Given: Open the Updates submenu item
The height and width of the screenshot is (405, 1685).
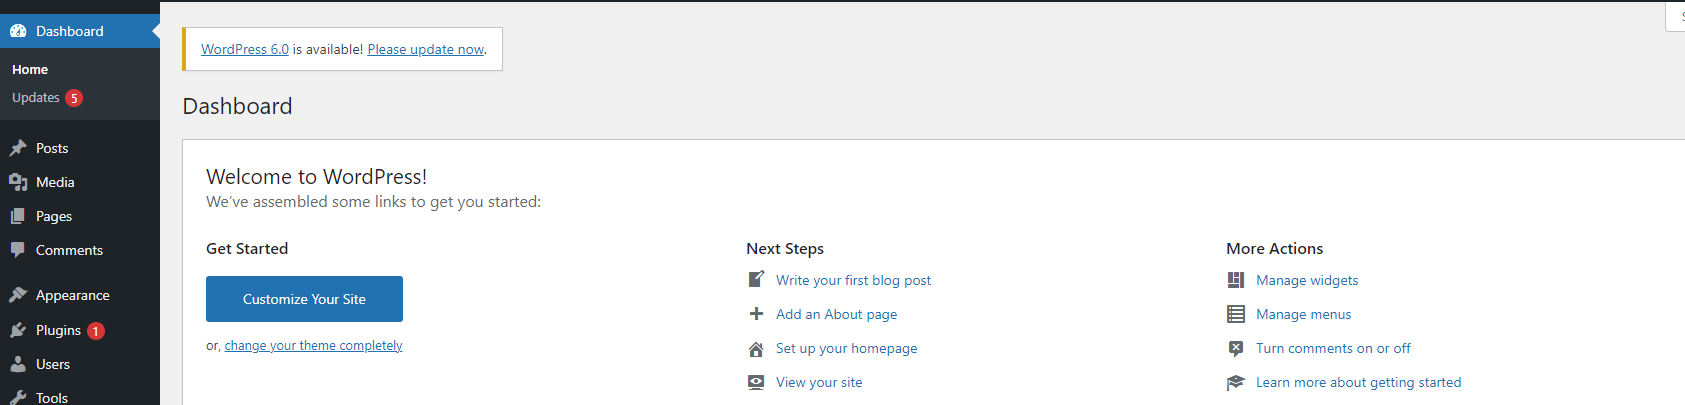Looking at the screenshot, I should click(x=36, y=98).
